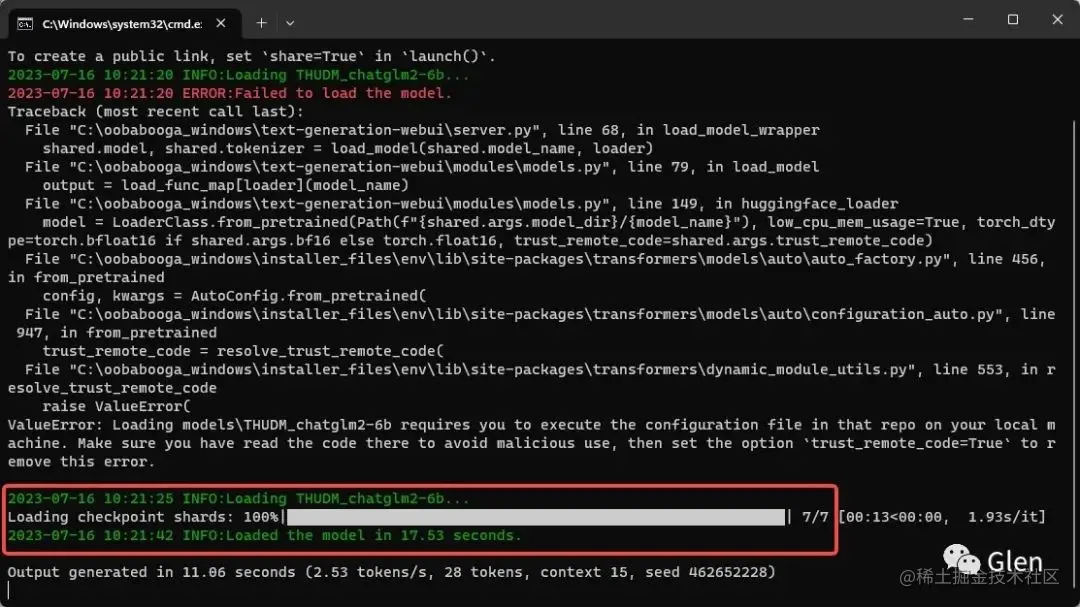This screenshot has width=1080, height=607.
Task: Close the terminal window
Action: 1057,19
